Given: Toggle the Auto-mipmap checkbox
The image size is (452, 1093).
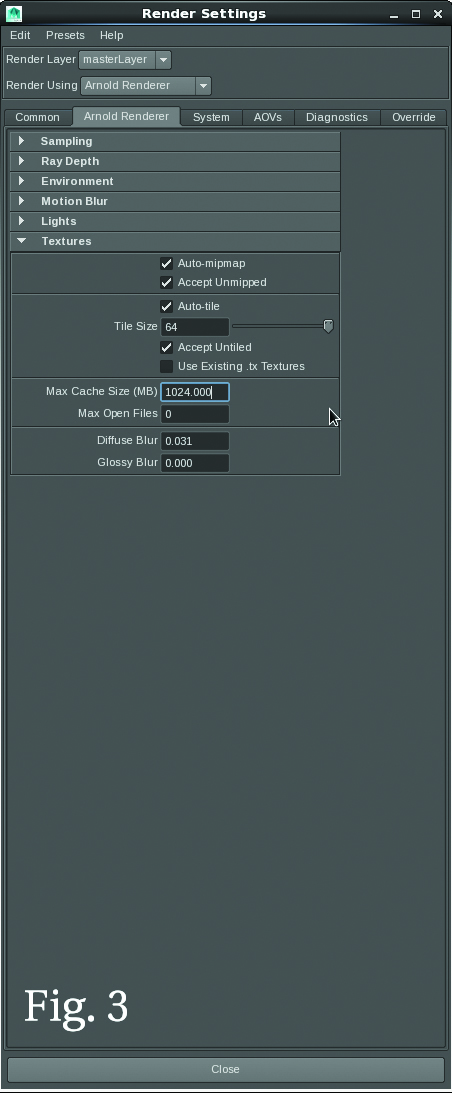Looking at the screenshot, I should point(167,263).
